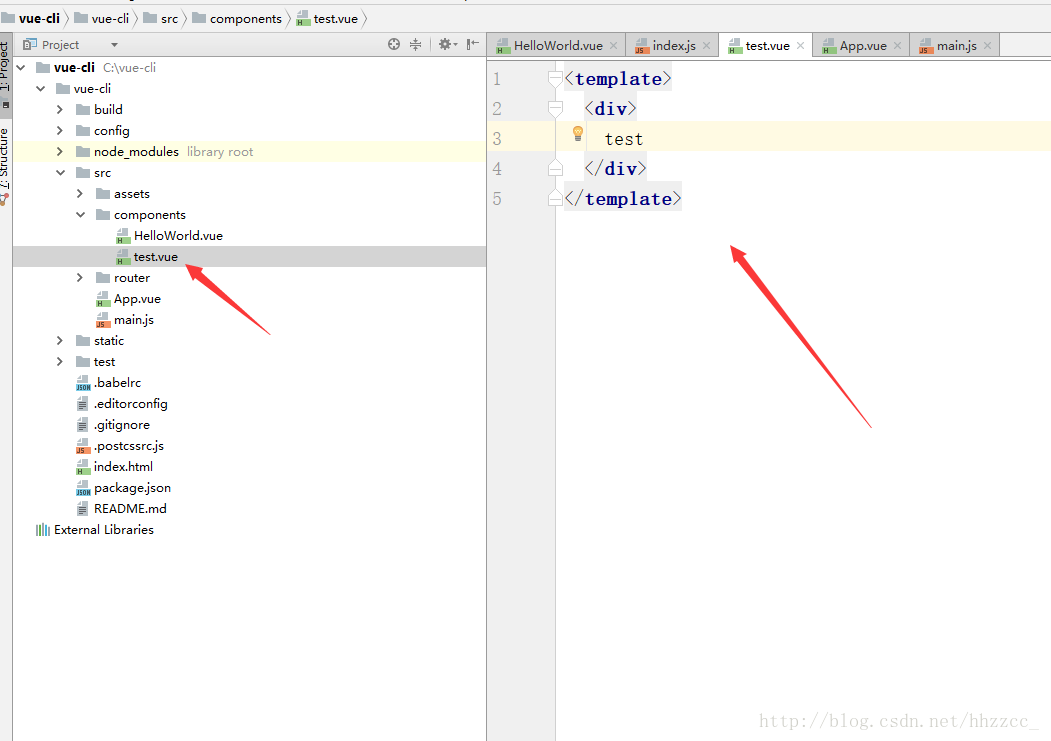This screenshot has width=1051, height=741.
Task: Click the node_modules folder icon
Action: pos(83,151)
